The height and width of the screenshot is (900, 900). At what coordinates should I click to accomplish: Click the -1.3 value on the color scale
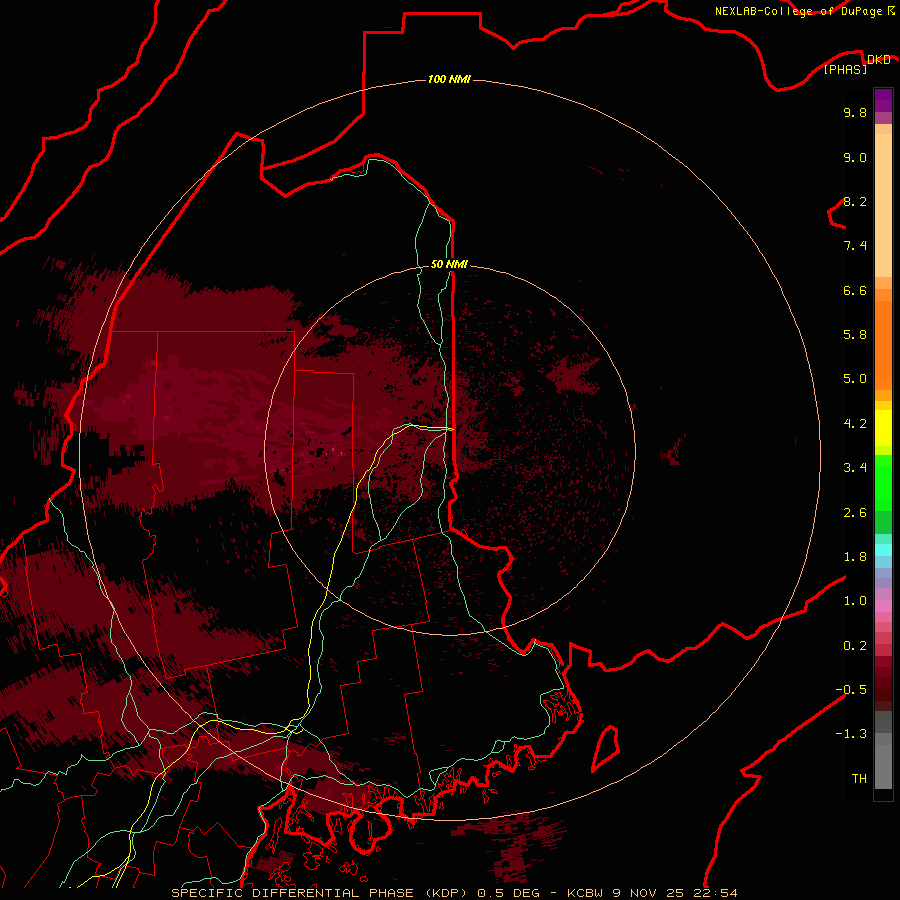(x=851, y=734)
